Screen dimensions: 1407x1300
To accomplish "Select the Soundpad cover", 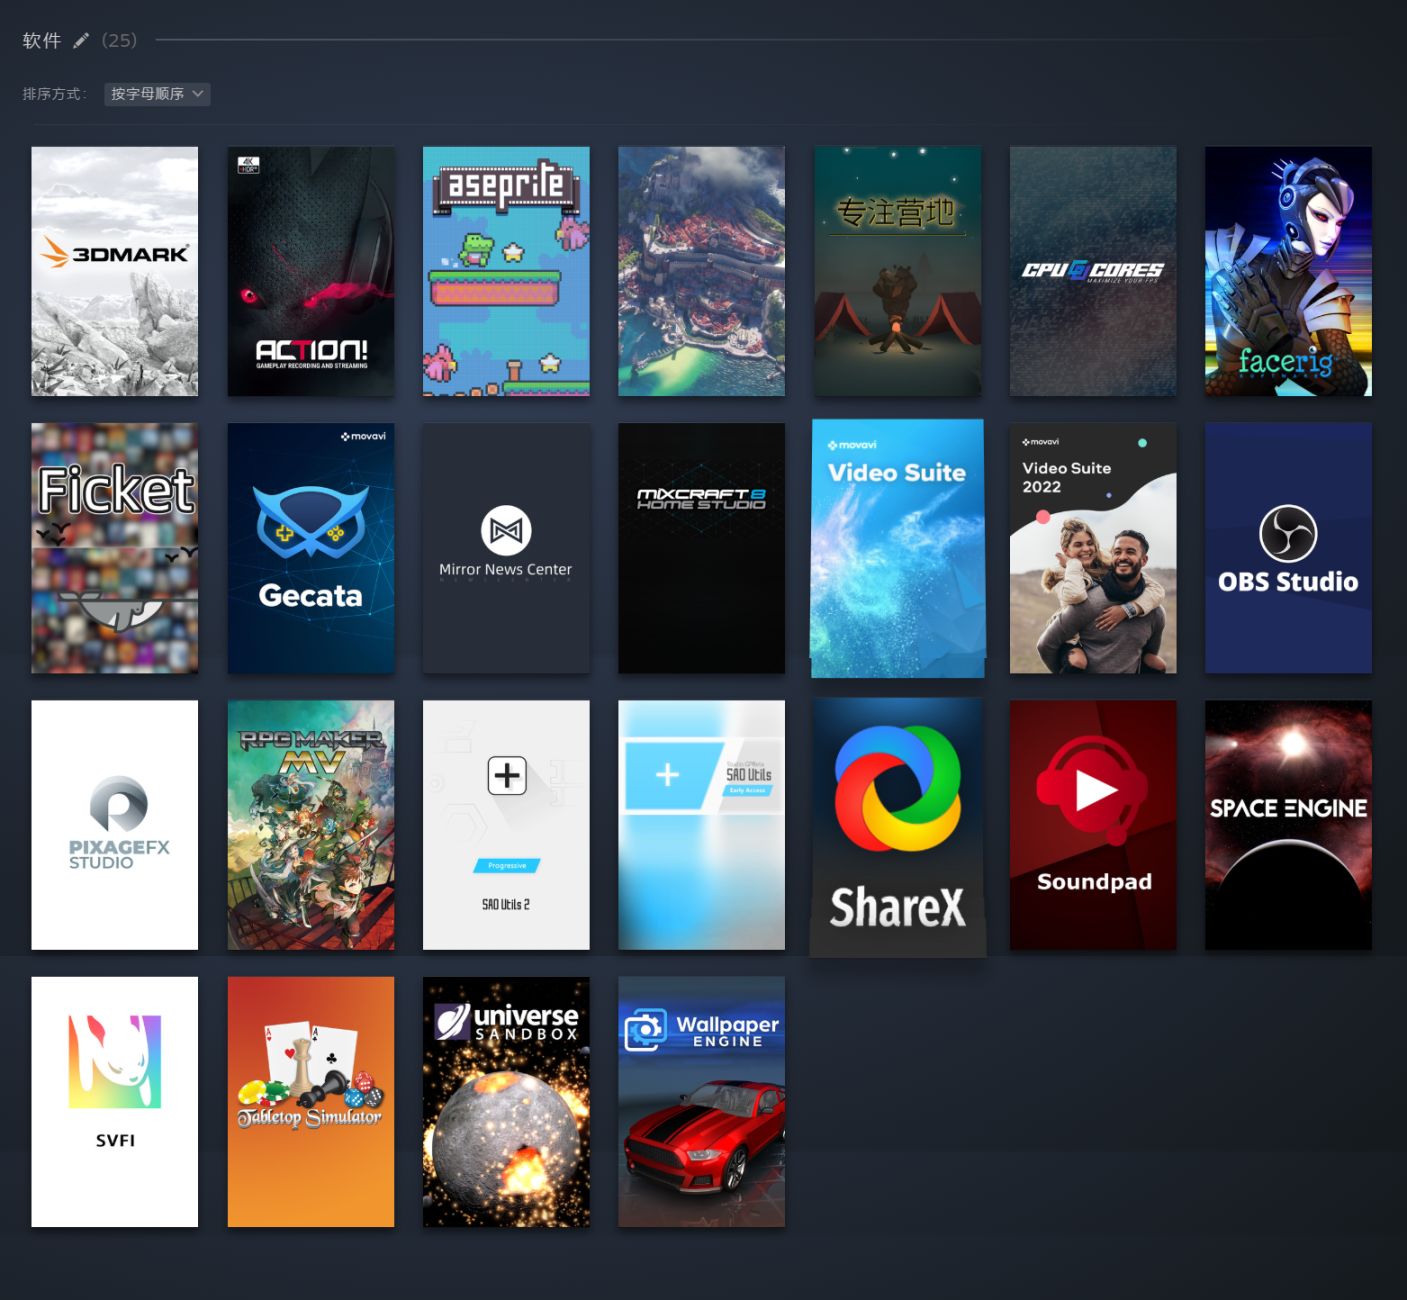I will coord(1093,825).
